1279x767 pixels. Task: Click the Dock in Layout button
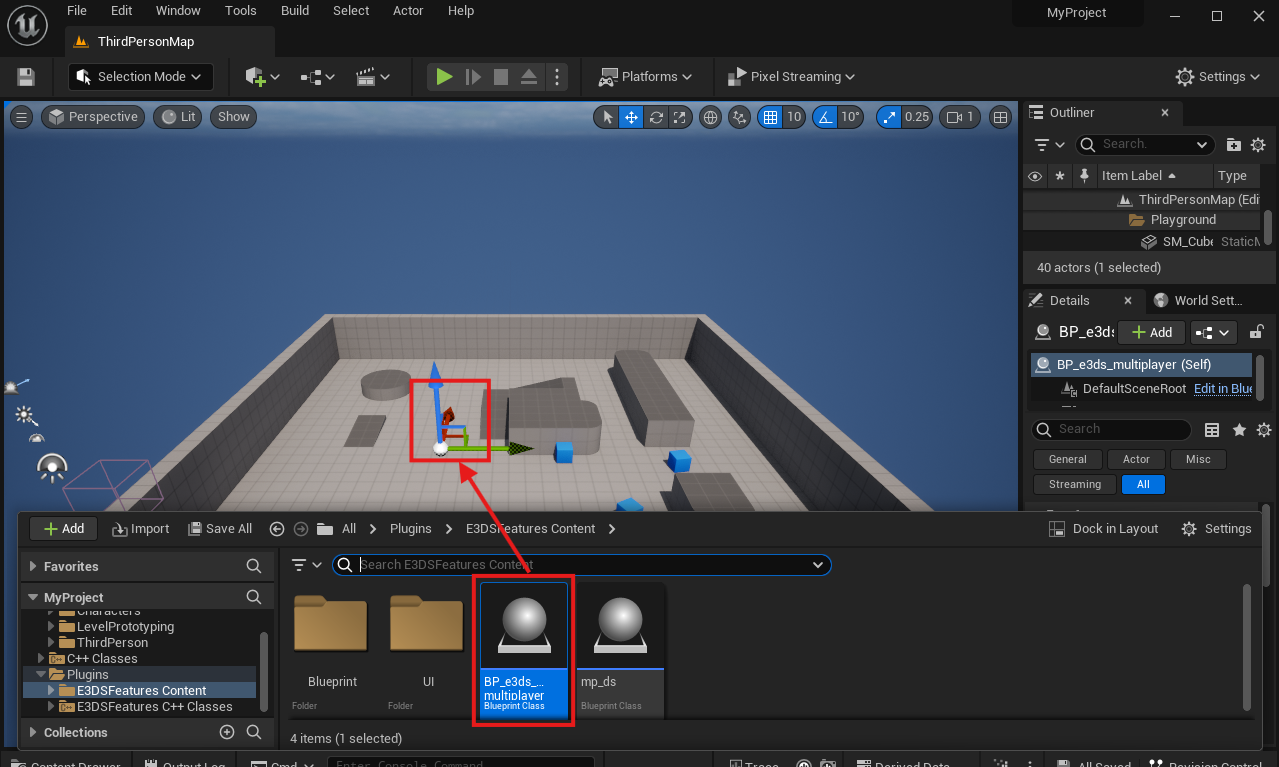1103,529
